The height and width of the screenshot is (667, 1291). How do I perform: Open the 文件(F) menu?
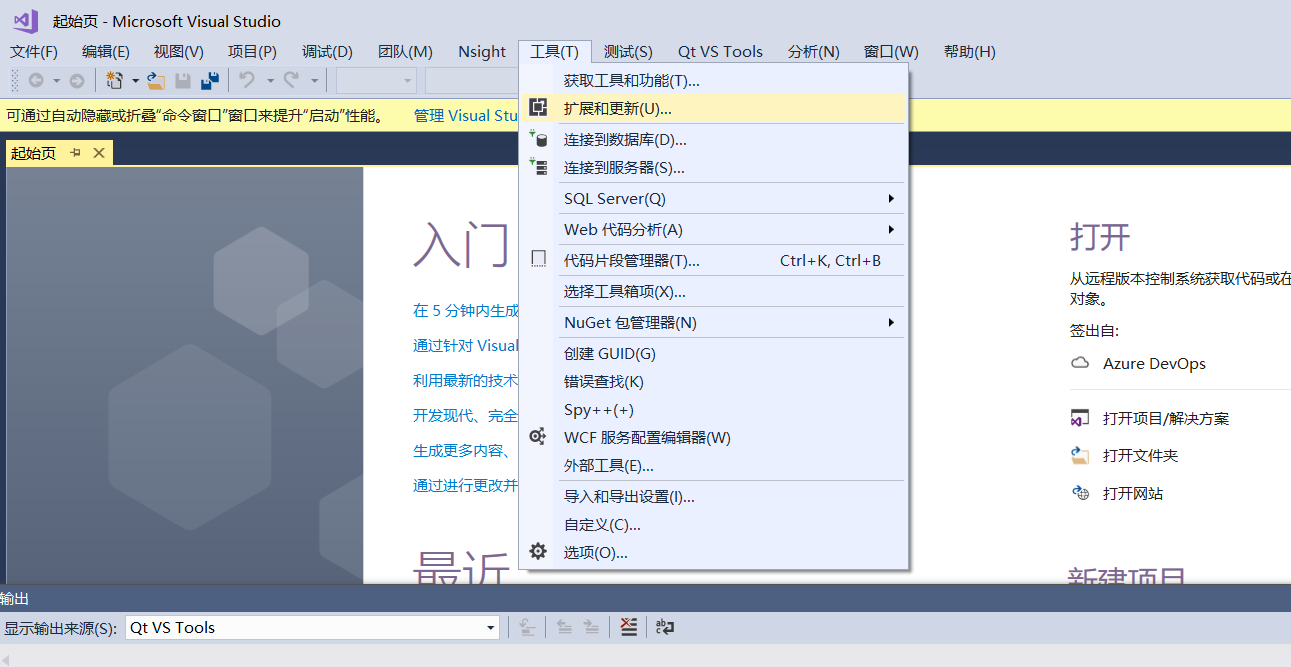tap(34, 52)
